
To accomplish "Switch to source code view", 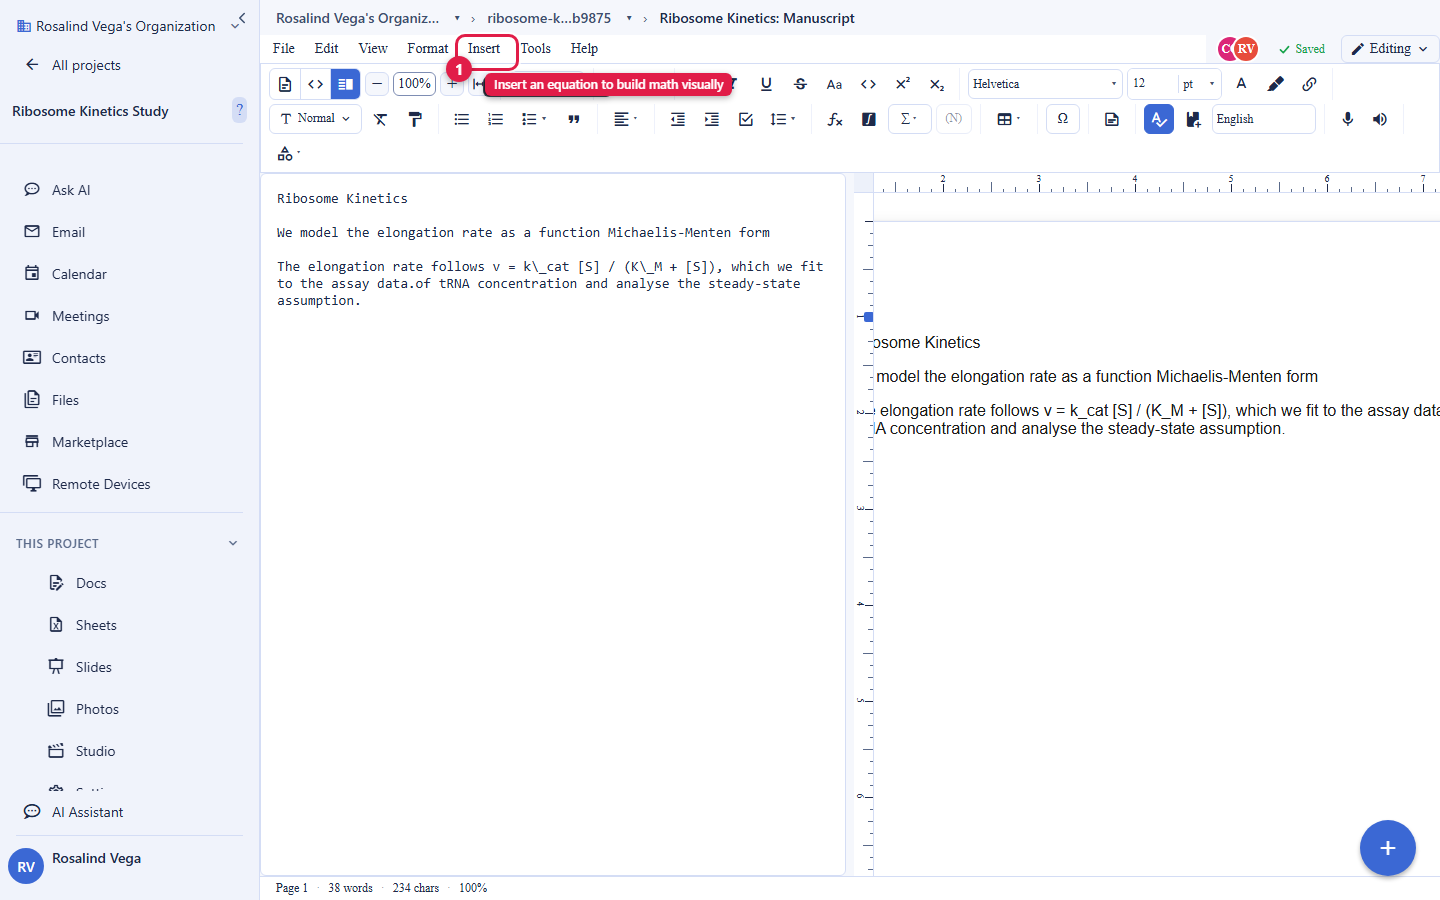I will pos(315,84).
